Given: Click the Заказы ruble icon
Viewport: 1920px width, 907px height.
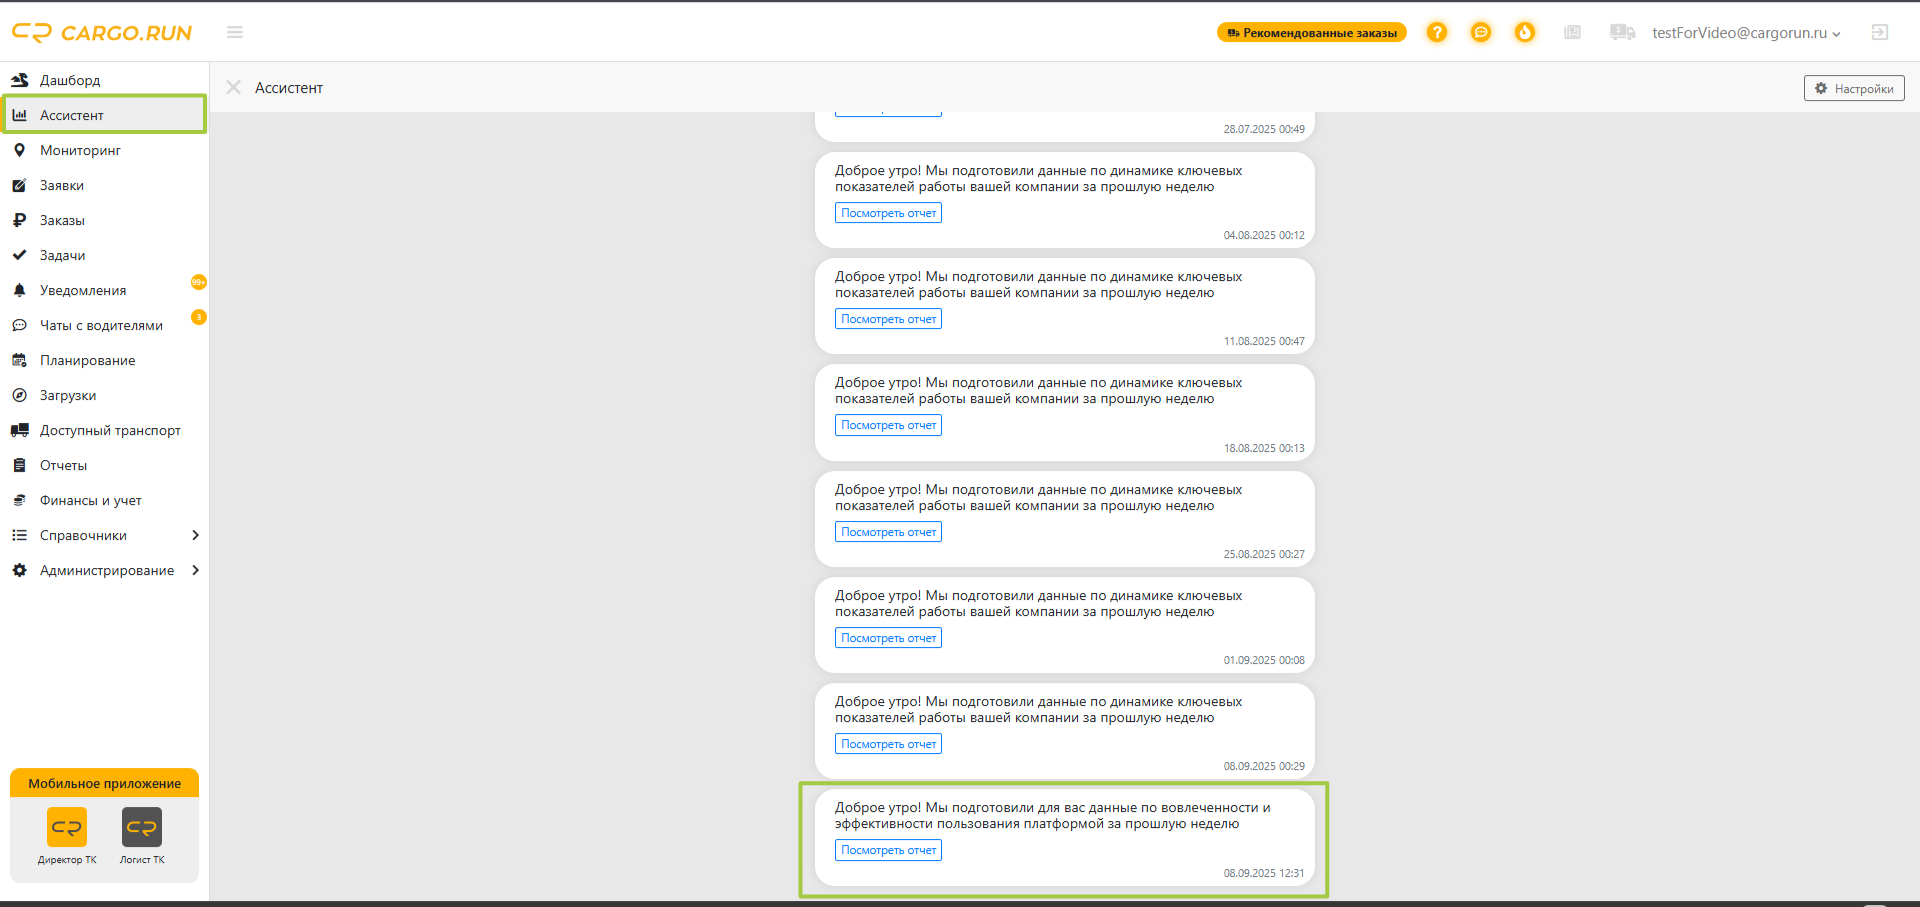Looking at the screenshot, I should pyautogui.click(x=19, y=220).
